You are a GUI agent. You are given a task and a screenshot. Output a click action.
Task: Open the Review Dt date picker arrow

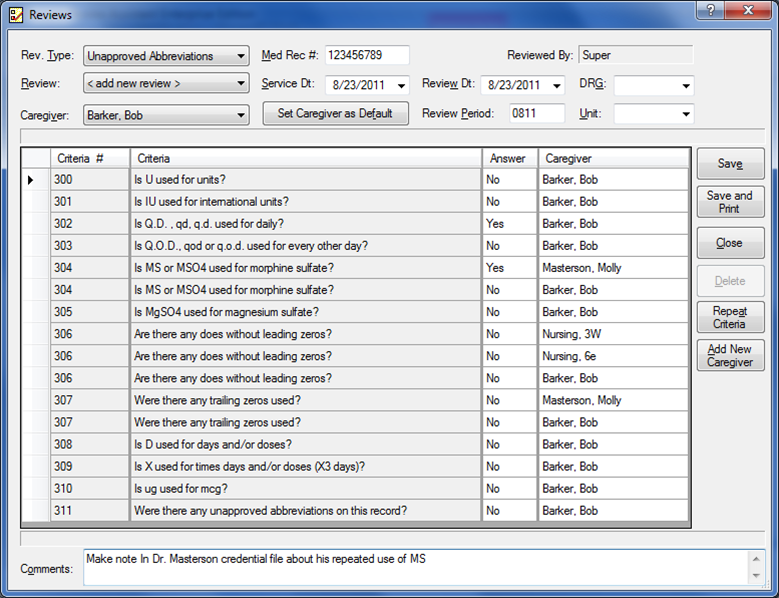[557, 85]
